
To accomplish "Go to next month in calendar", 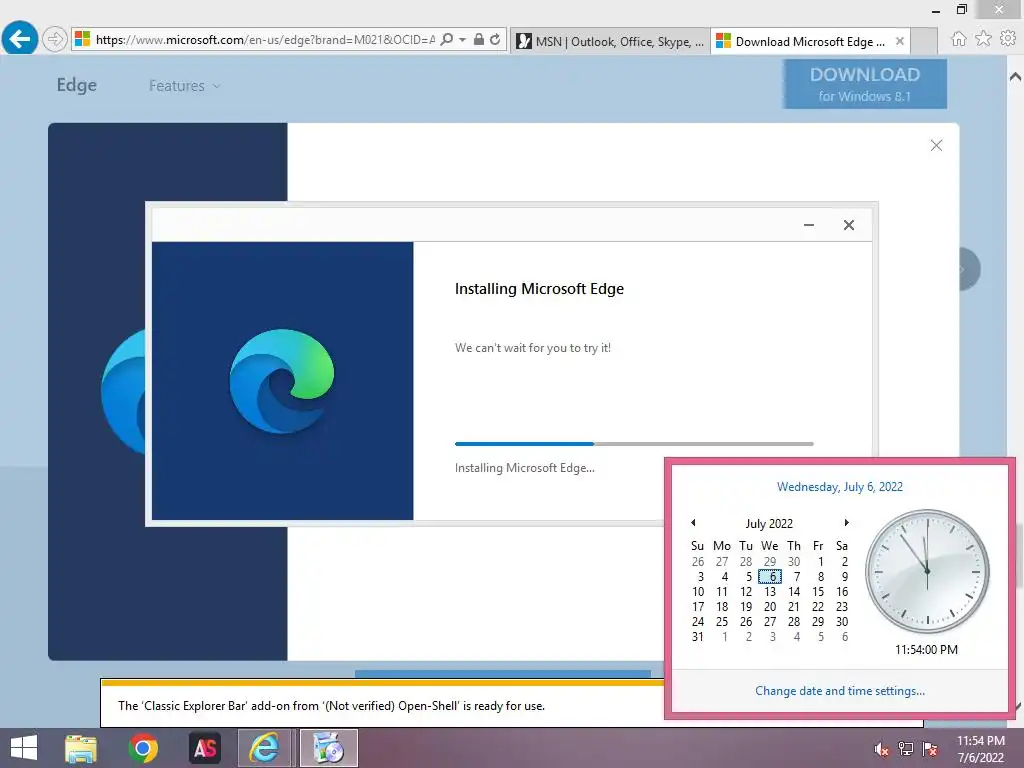I will 846,522.
